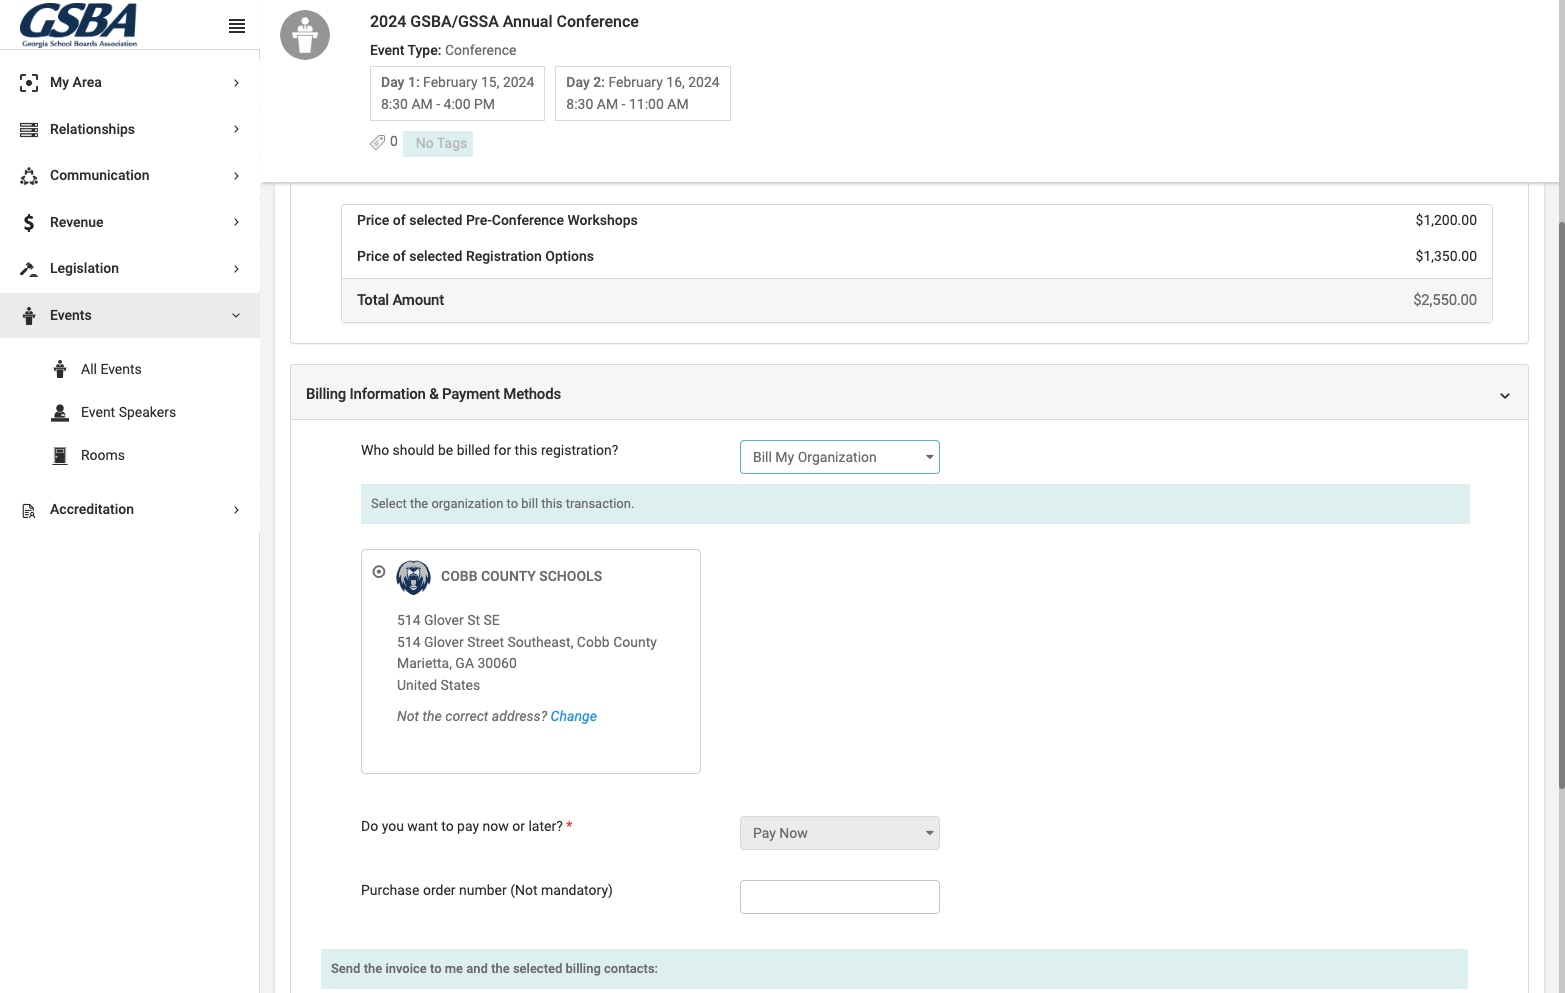Viewport: 1565px width, 993px height.
Task: Click the All Events speaker icon
Action: coord(60,369)
